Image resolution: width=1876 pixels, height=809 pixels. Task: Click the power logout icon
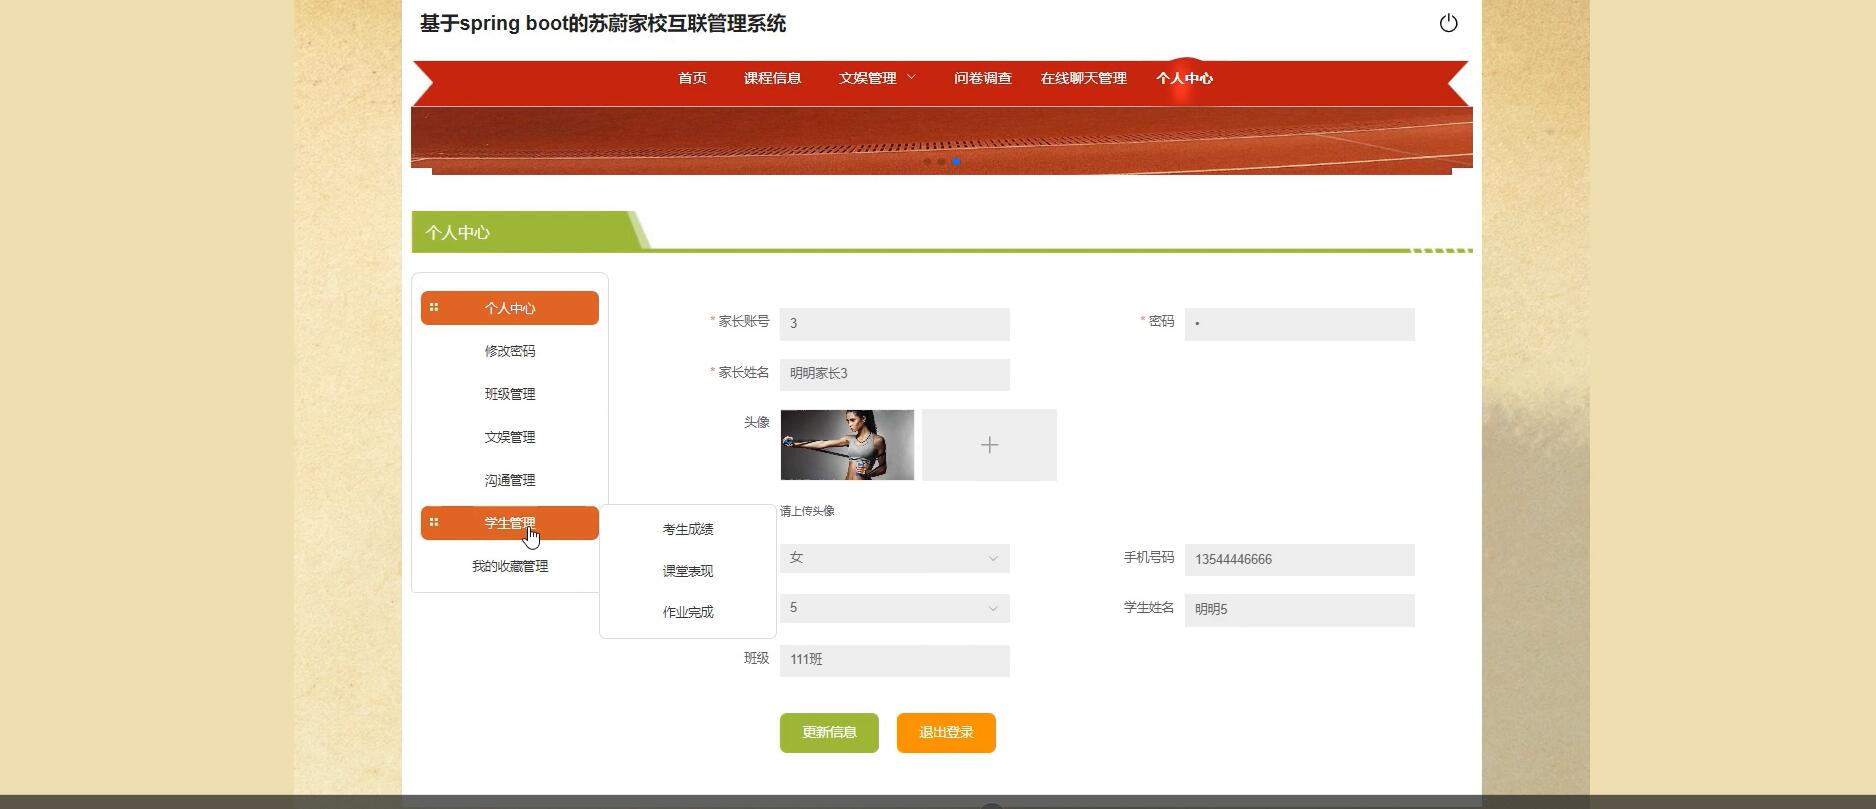pos(1448,23)
